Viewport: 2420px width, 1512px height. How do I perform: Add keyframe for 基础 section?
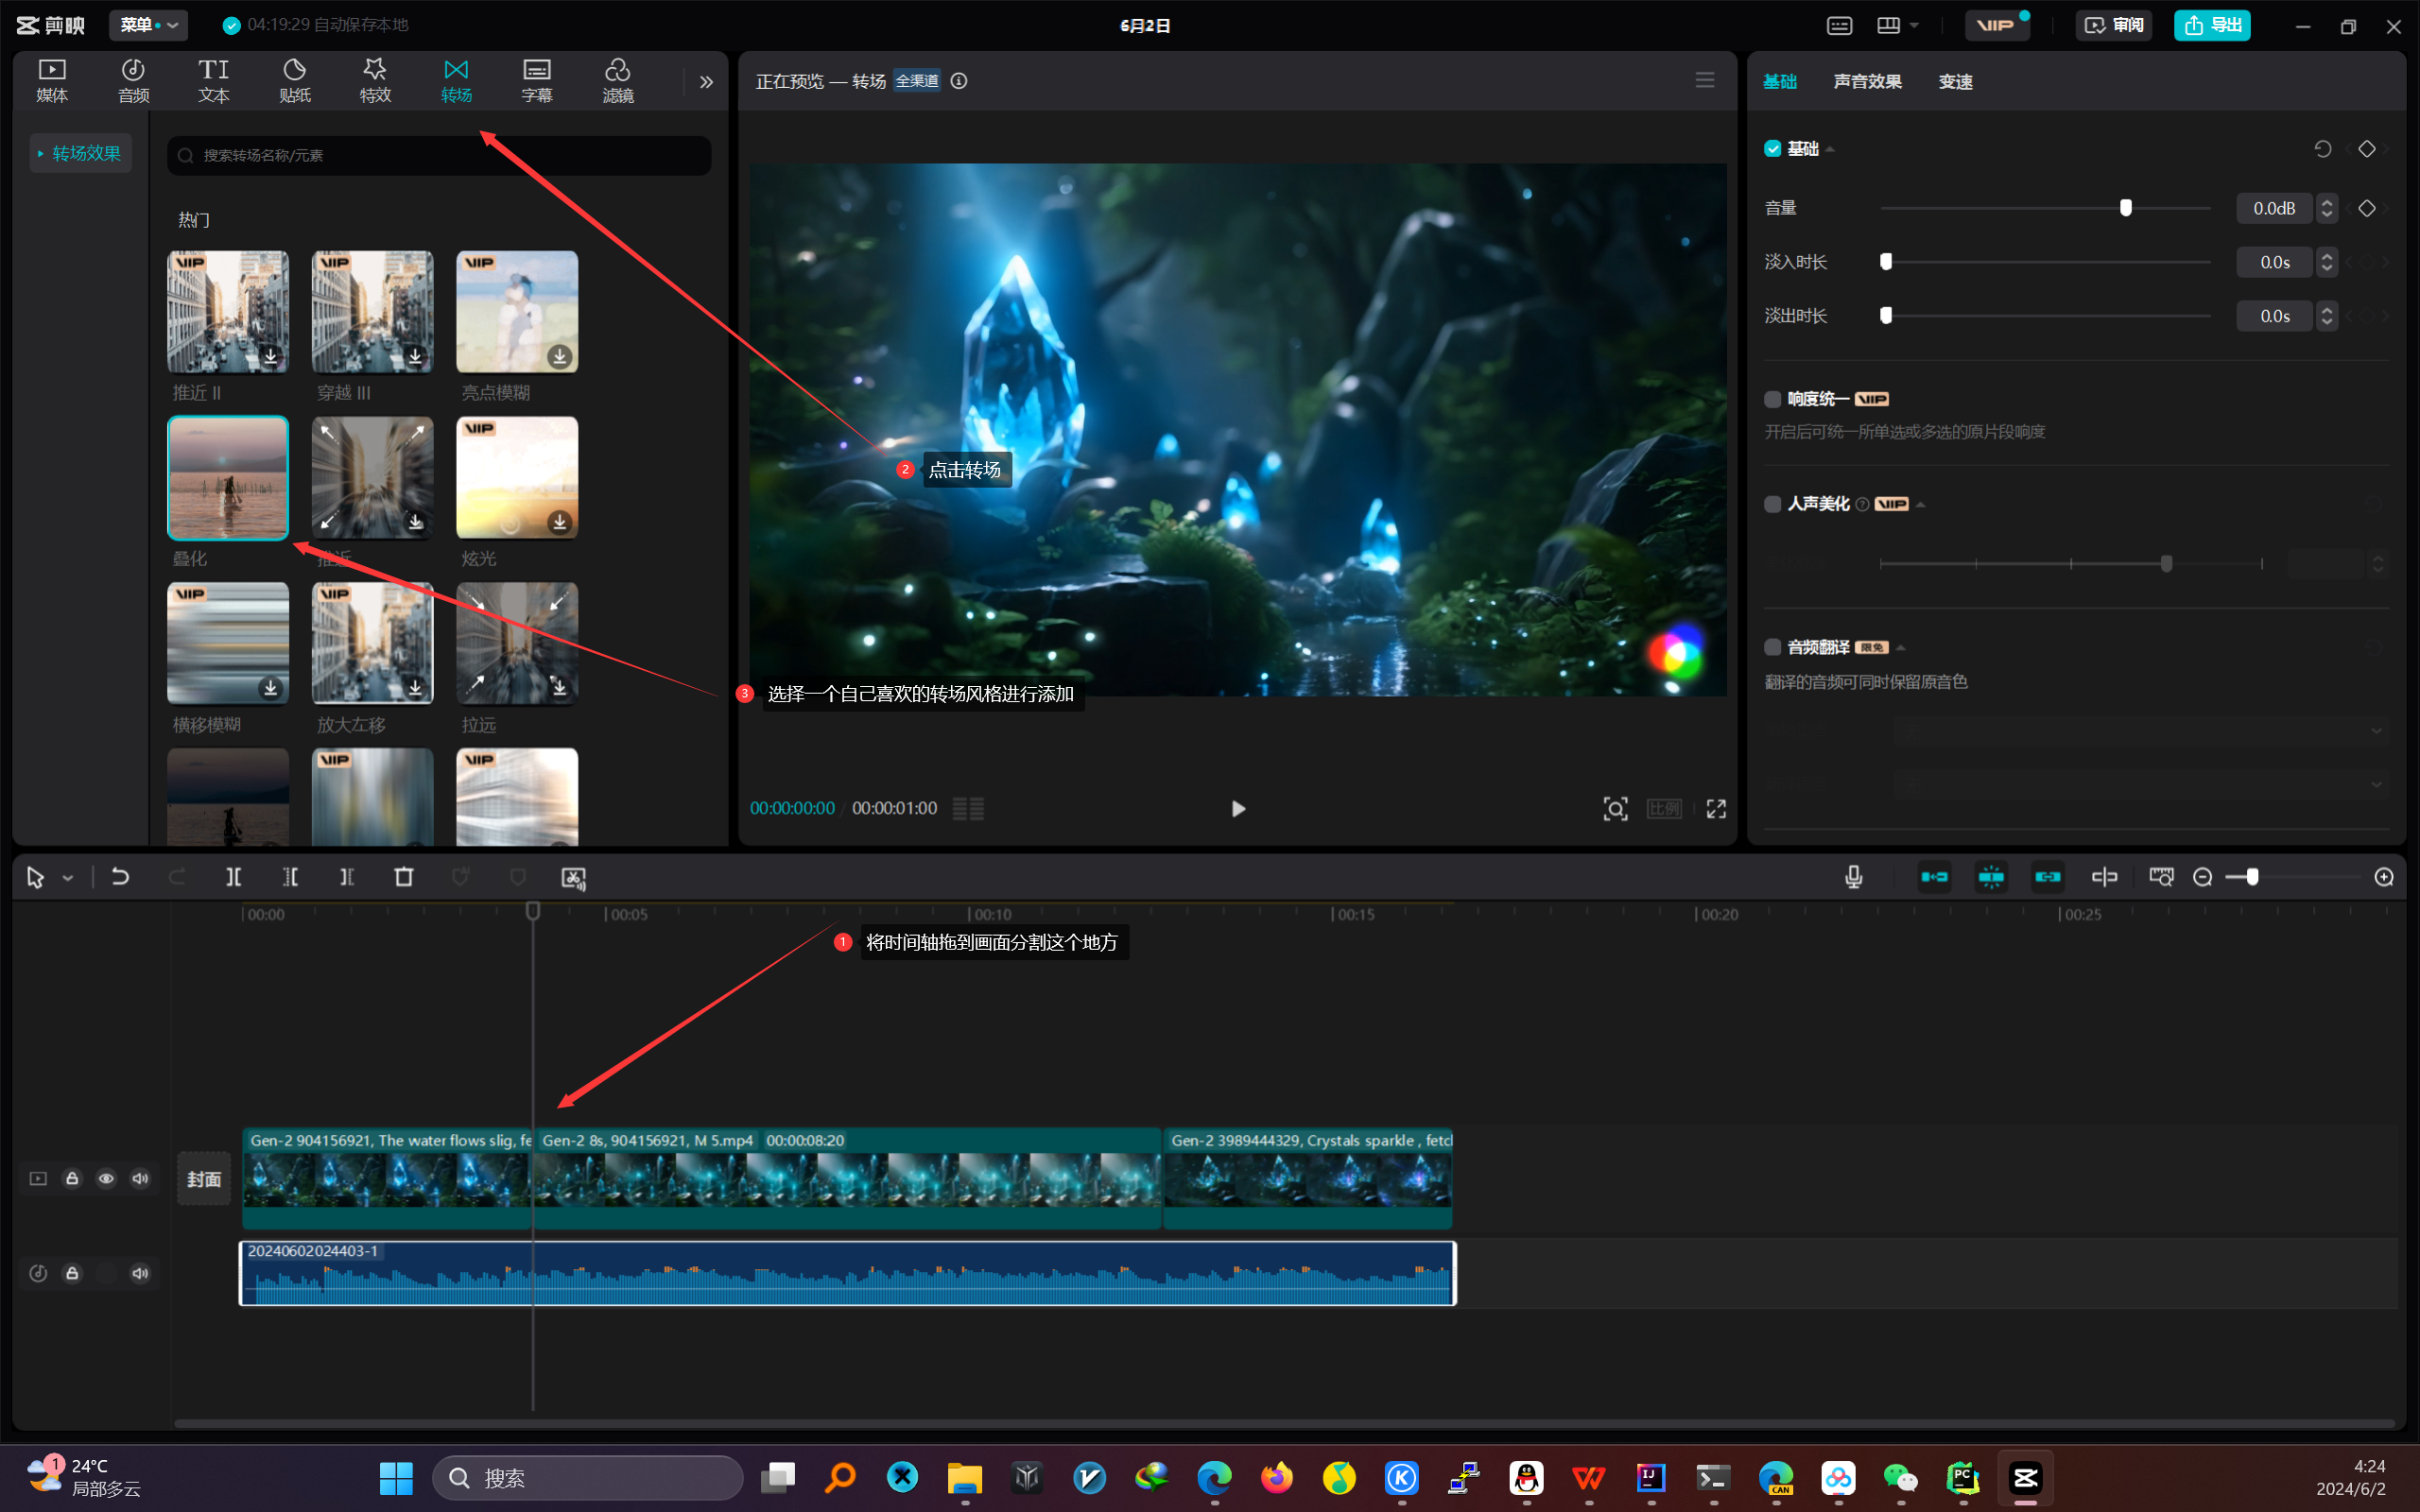coord(2366,149)
